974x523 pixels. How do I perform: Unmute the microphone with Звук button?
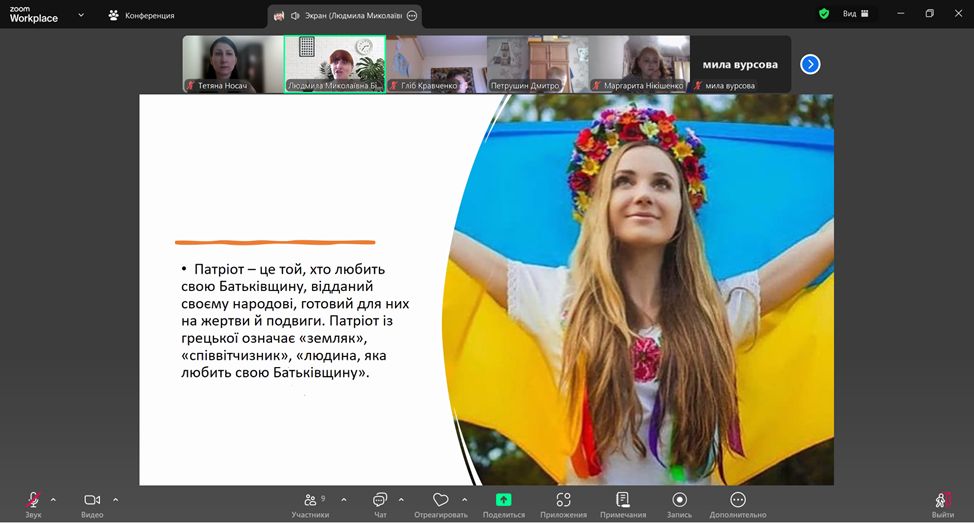33,500
